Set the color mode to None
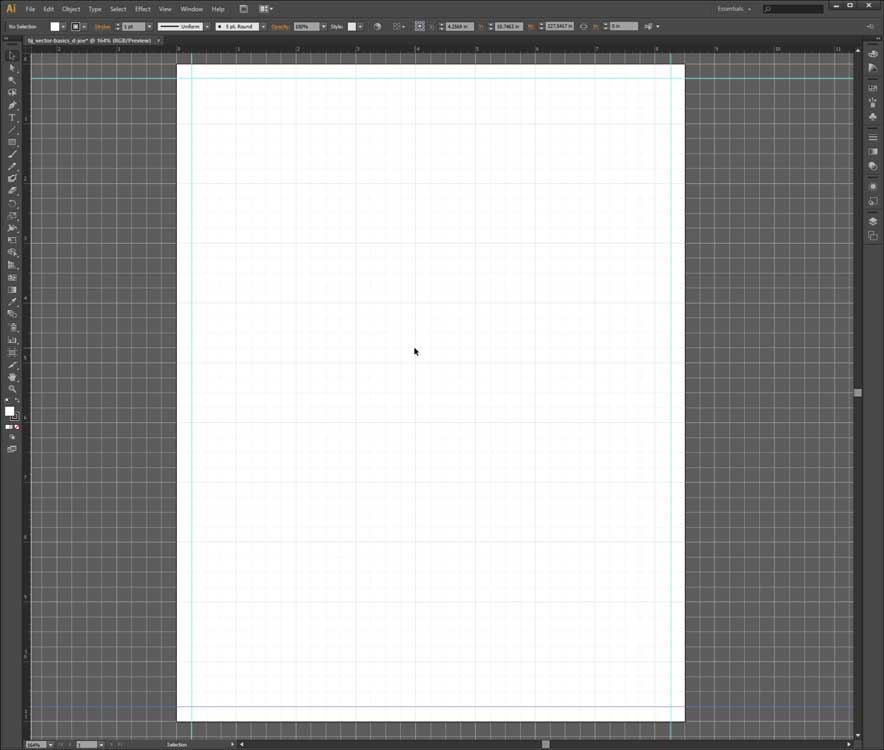 tap(17, 427)
